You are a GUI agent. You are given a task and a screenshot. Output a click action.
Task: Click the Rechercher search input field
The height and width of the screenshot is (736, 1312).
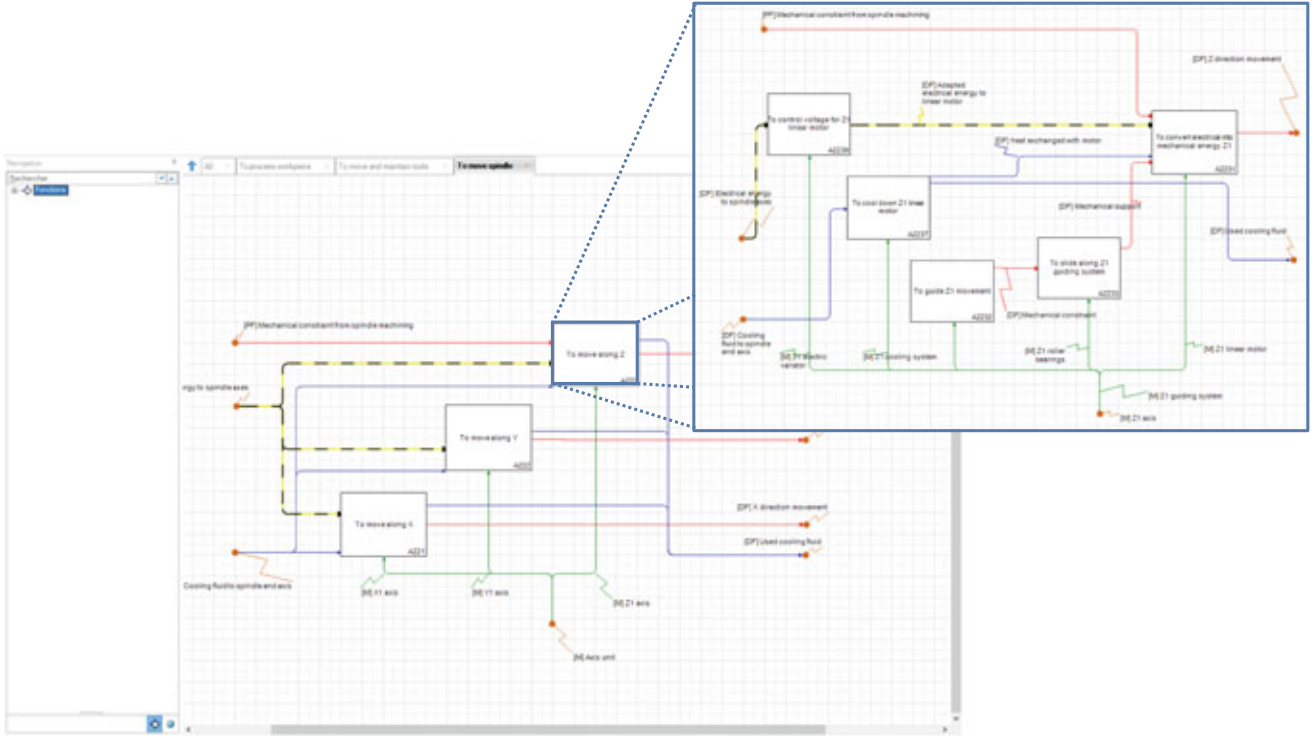coord(80,178)
